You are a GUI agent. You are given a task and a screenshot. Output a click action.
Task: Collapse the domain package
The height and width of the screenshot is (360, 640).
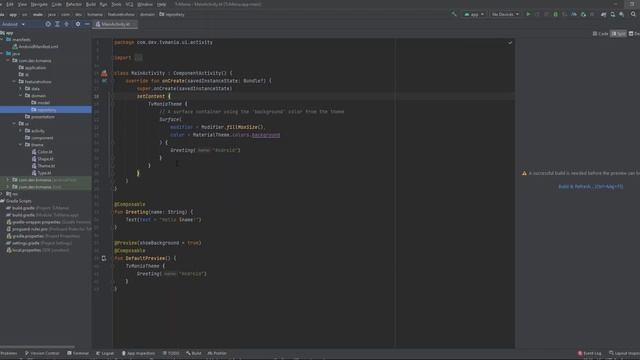pyautogui.click(x=21, y=96)
